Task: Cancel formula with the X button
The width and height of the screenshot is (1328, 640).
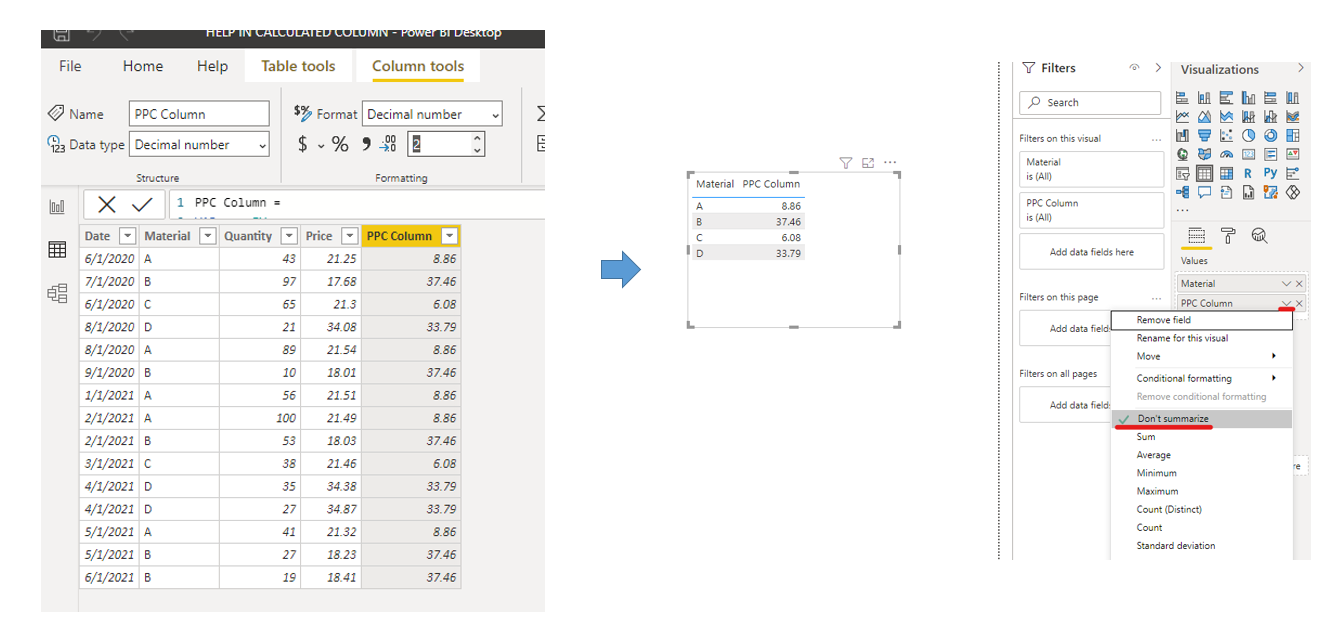Action: click(107, 204)
